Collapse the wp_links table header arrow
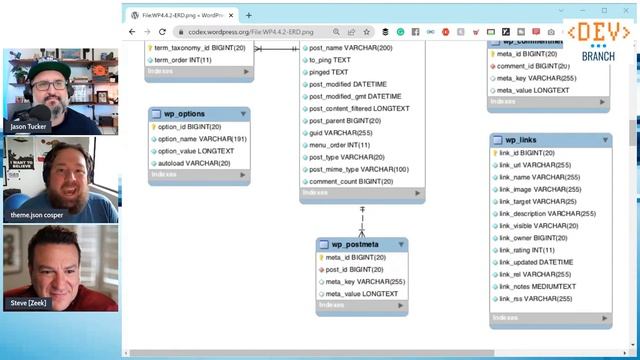The image size is (640, 360). [x=605, y=140]
